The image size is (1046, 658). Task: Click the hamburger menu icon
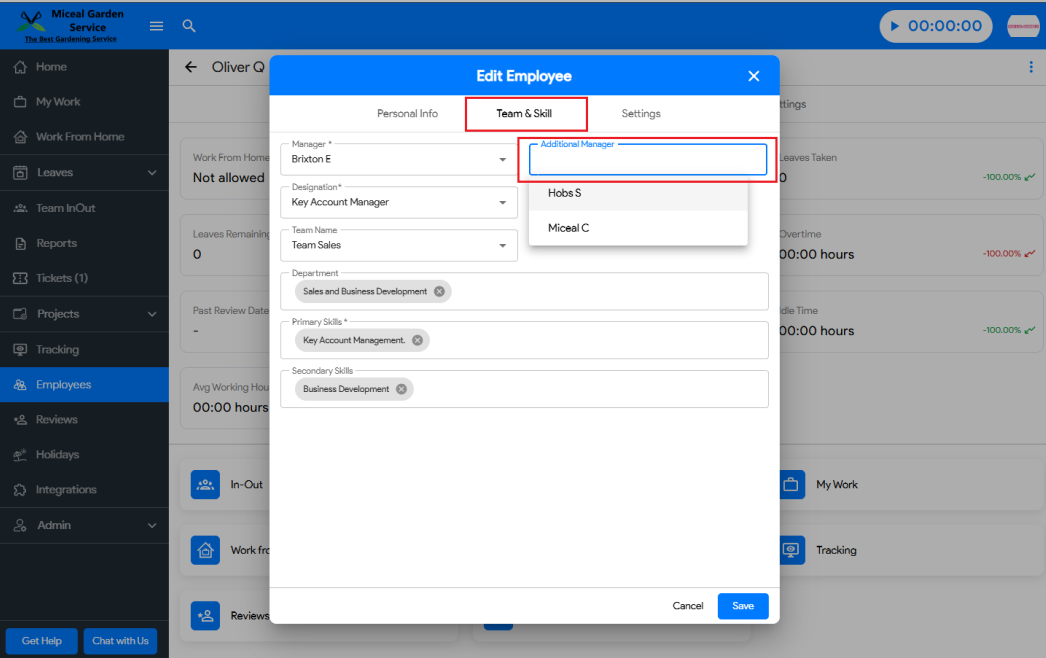[x=156, y=26]
